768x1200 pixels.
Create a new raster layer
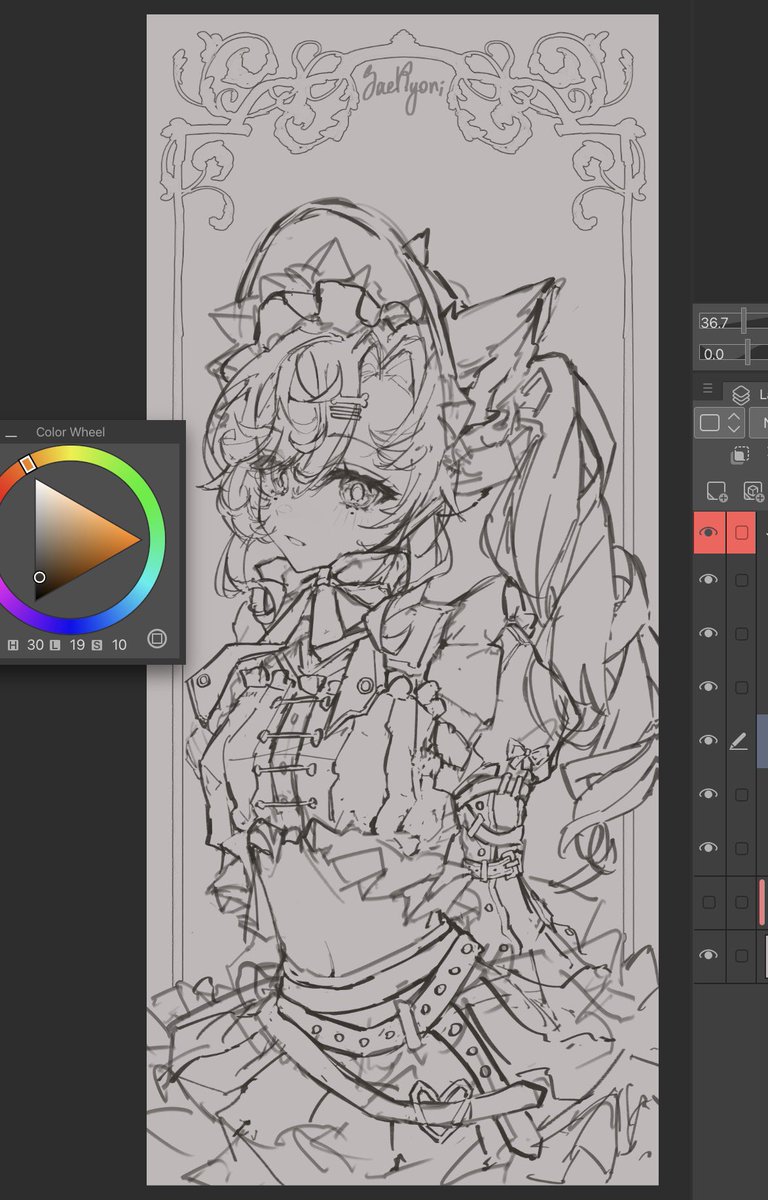pos(716,490)
